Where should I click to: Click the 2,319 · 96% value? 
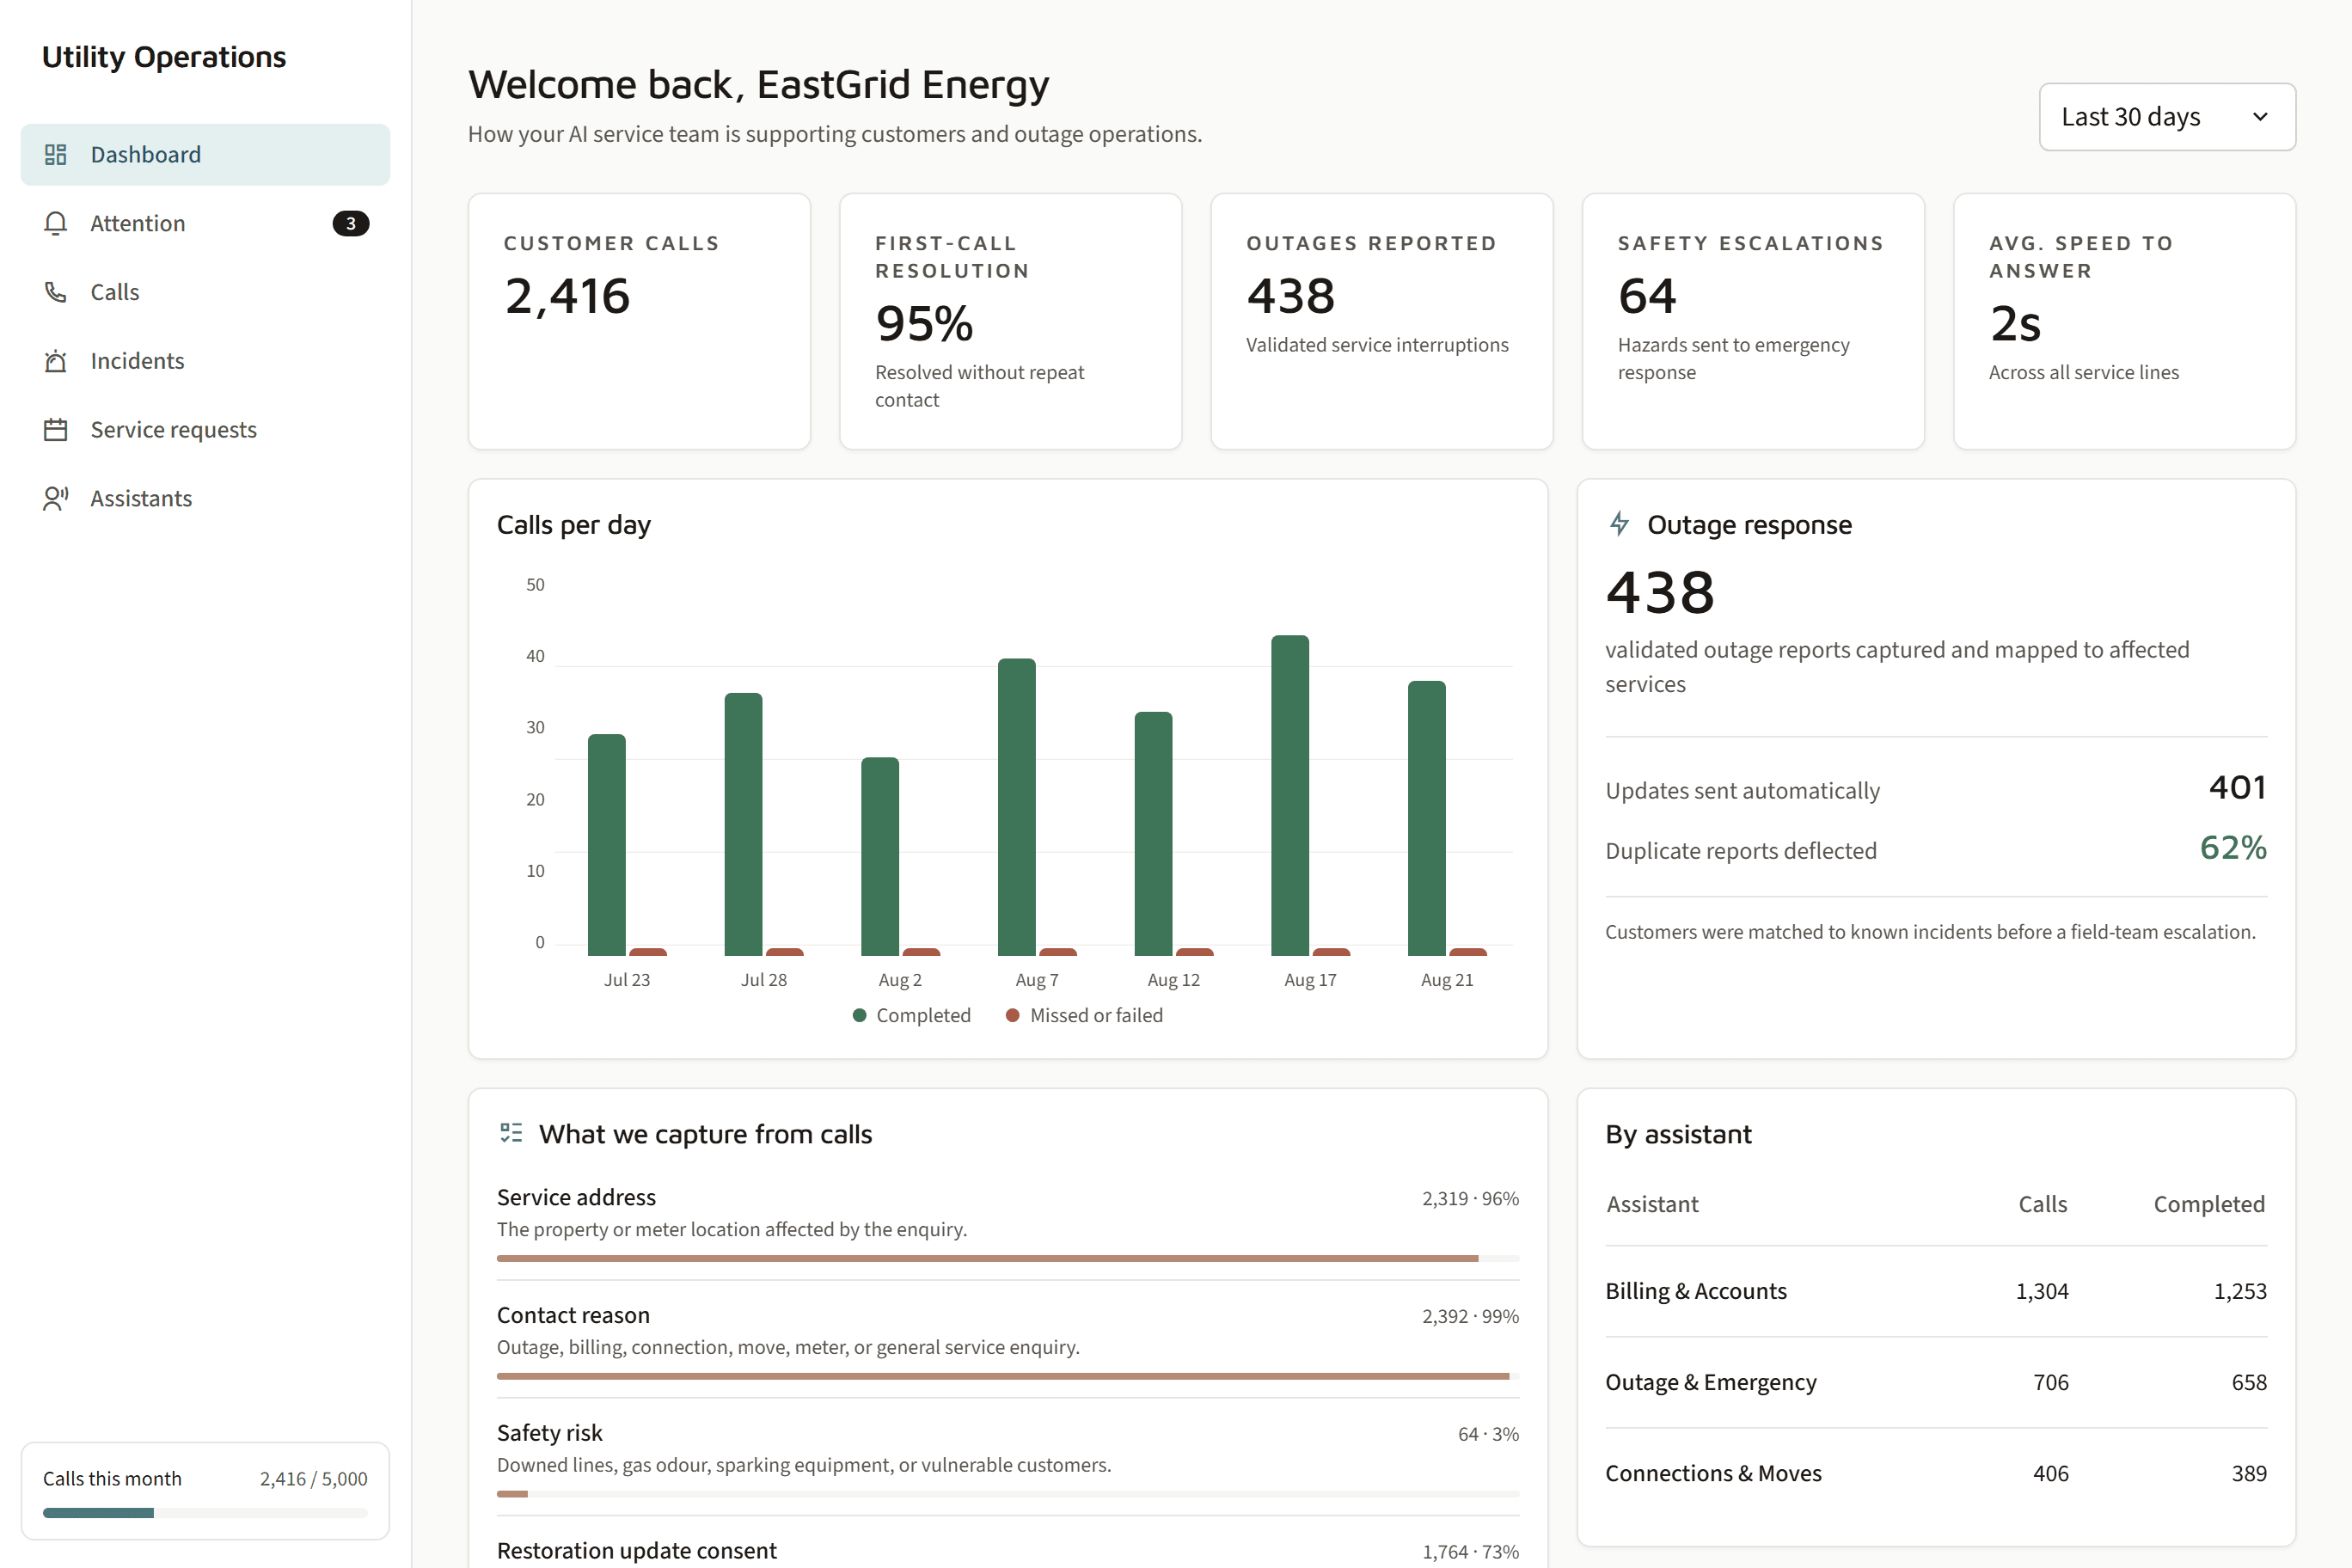point(1470,1198)
